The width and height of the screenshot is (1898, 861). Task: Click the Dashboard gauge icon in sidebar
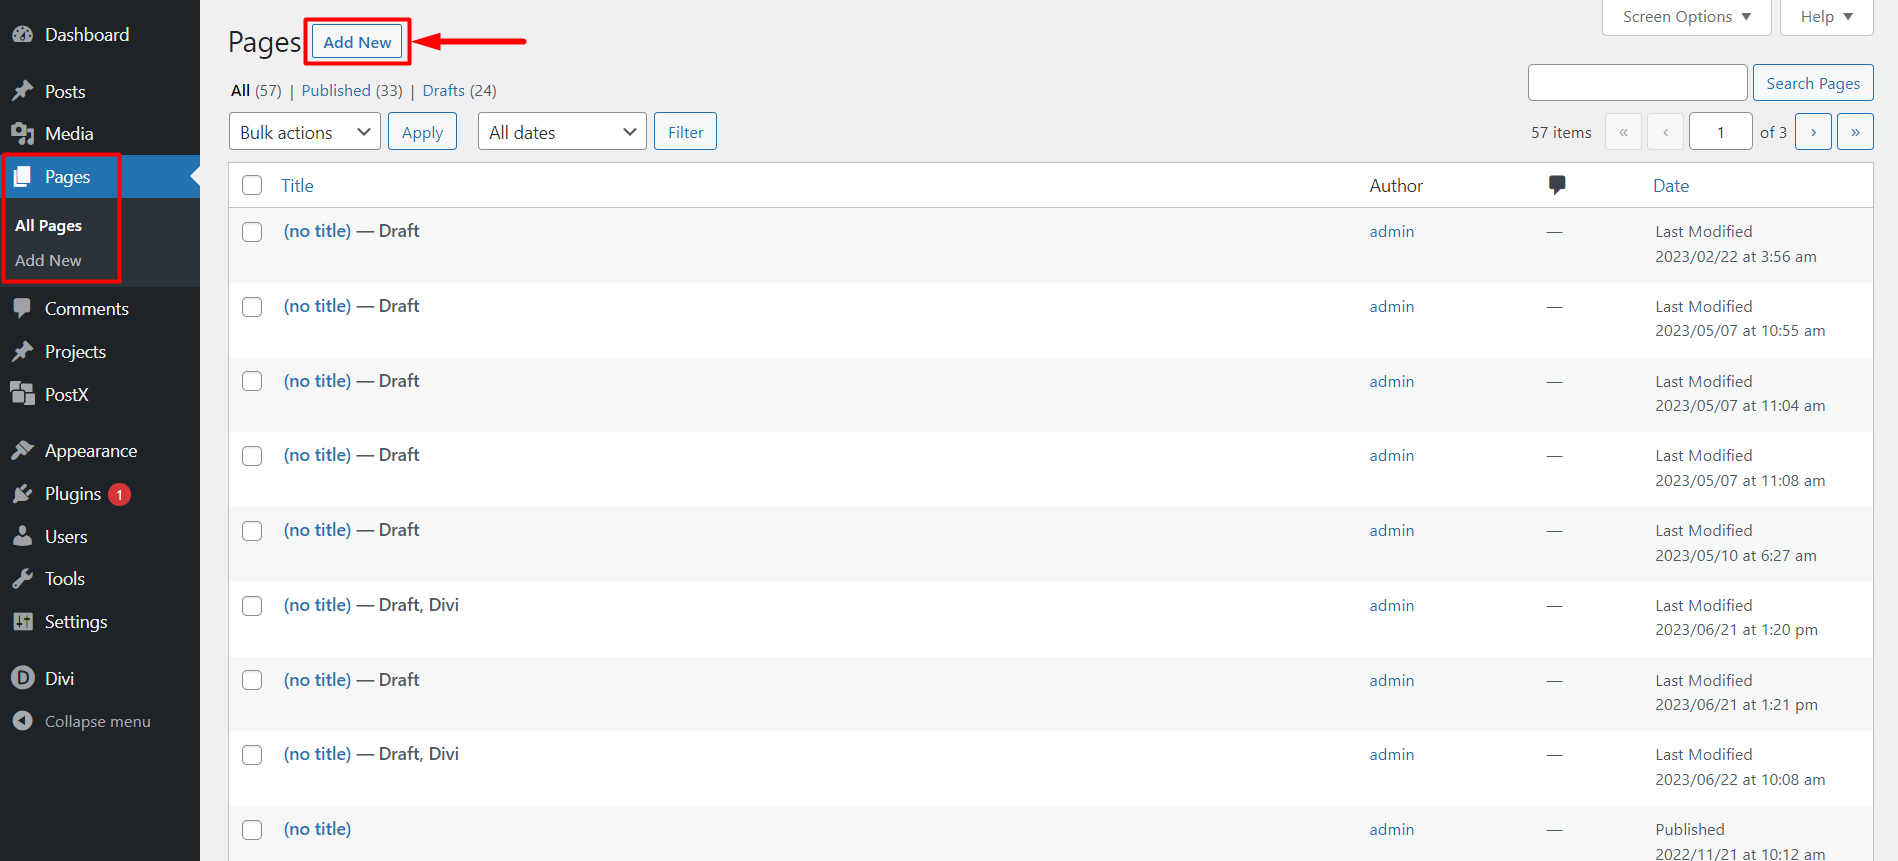click(x=22, y=35)
